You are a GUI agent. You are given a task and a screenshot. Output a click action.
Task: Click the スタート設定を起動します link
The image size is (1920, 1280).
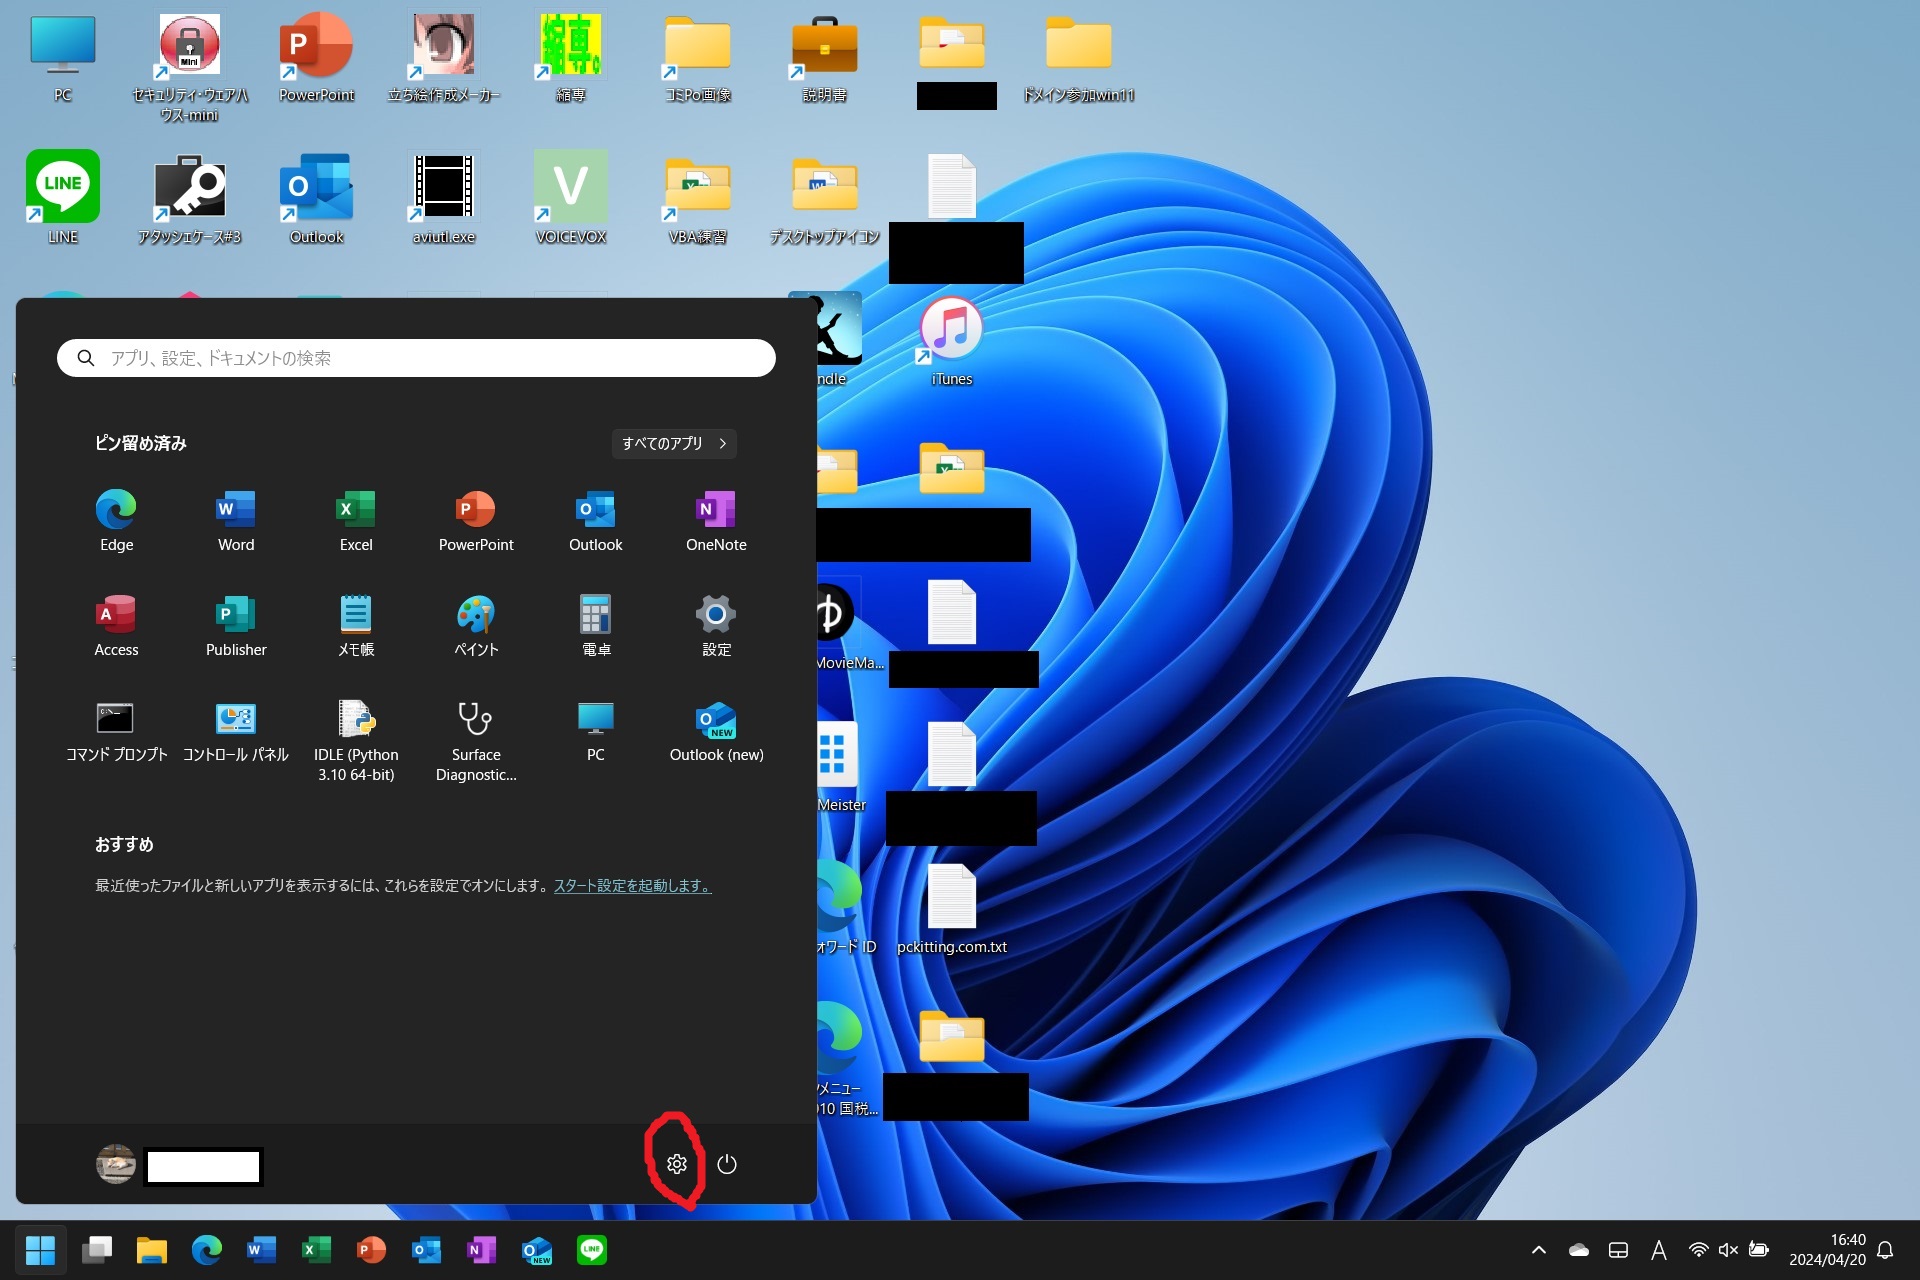632,886
